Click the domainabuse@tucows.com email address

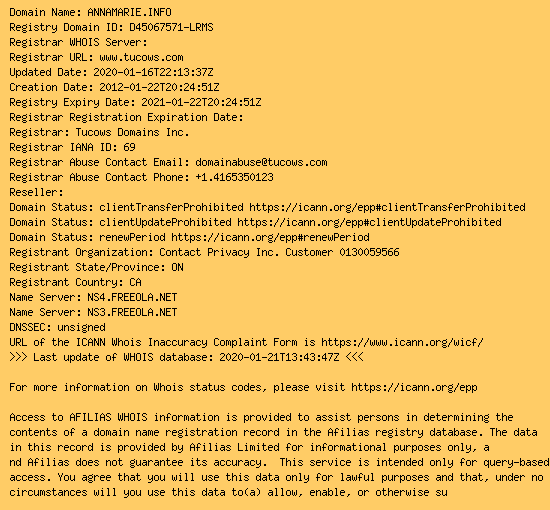[x=261, y=162]
